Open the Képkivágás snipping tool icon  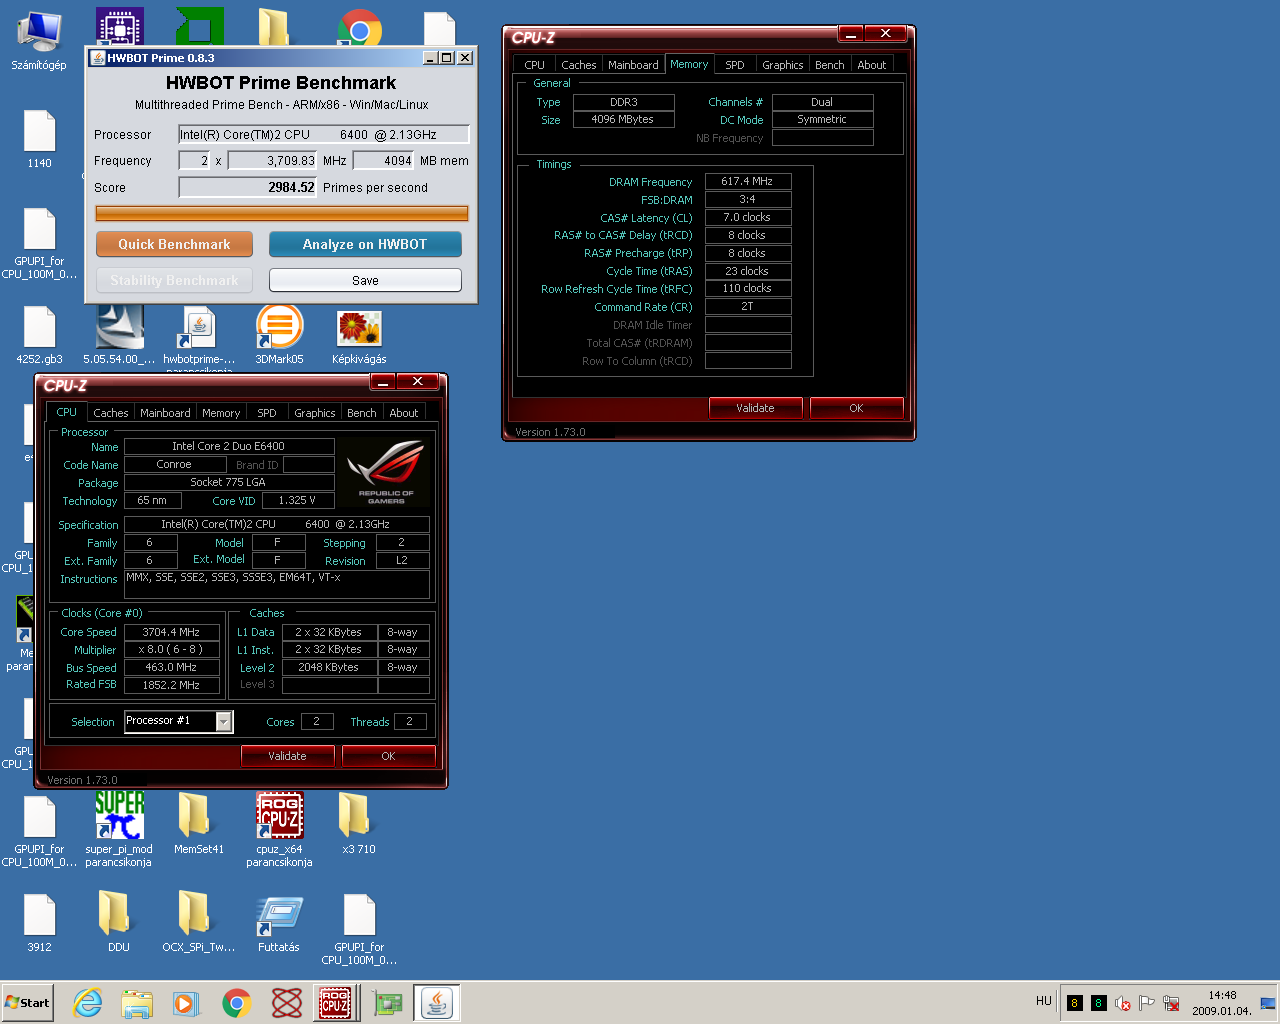(359, 335)
